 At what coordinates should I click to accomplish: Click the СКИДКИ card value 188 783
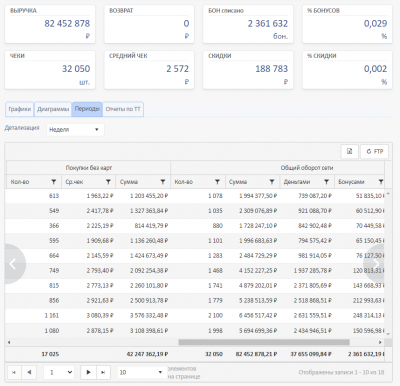click(x=271, y=69)
